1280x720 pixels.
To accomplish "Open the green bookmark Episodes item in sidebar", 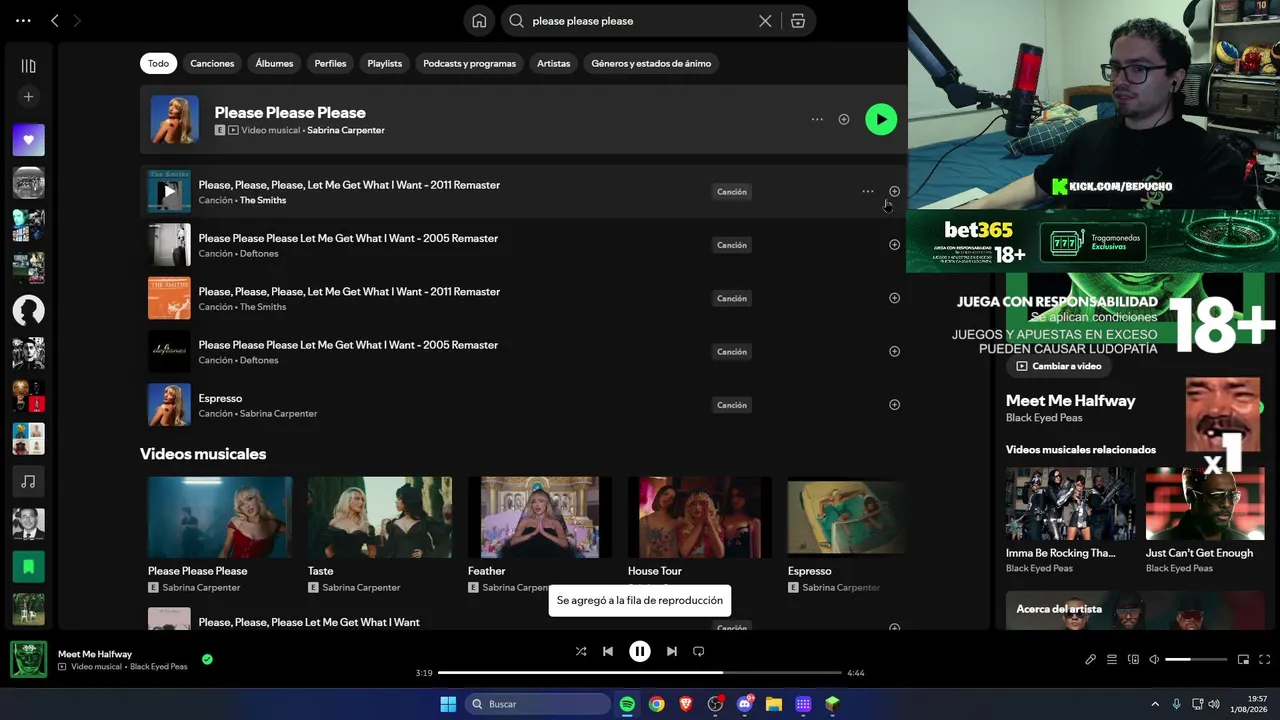I will point(28,567).
